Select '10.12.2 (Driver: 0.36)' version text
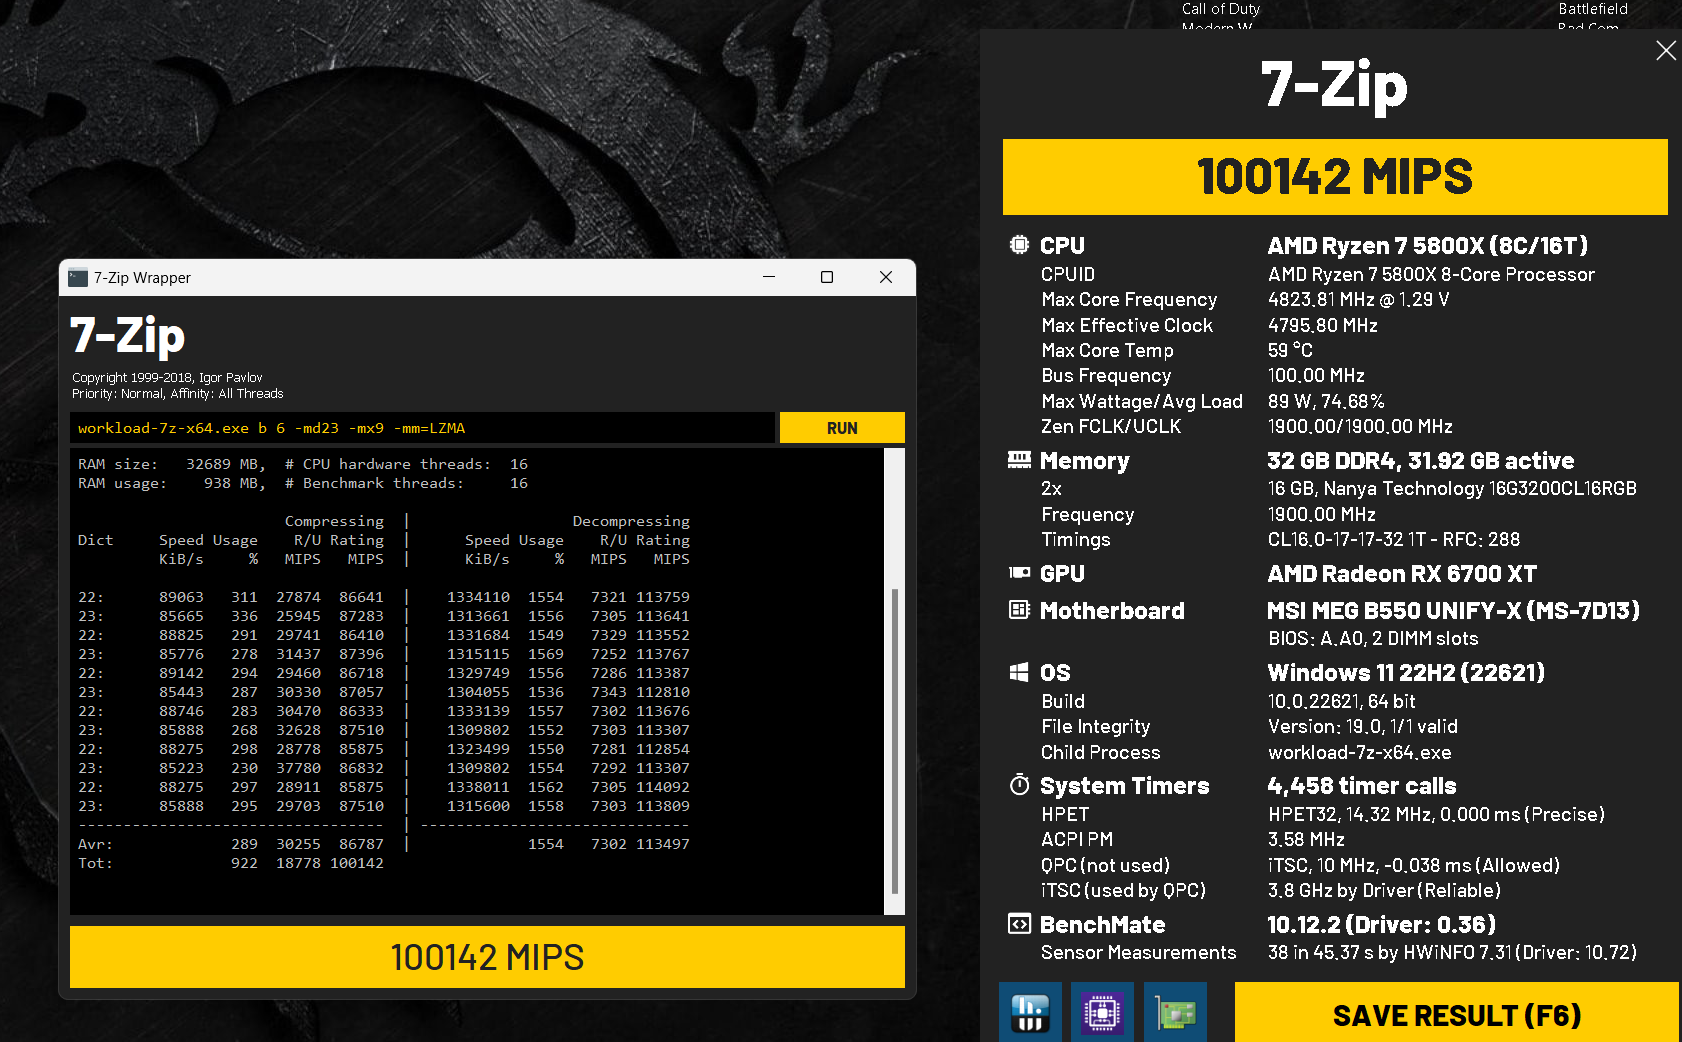 (x=1382, y=924)
